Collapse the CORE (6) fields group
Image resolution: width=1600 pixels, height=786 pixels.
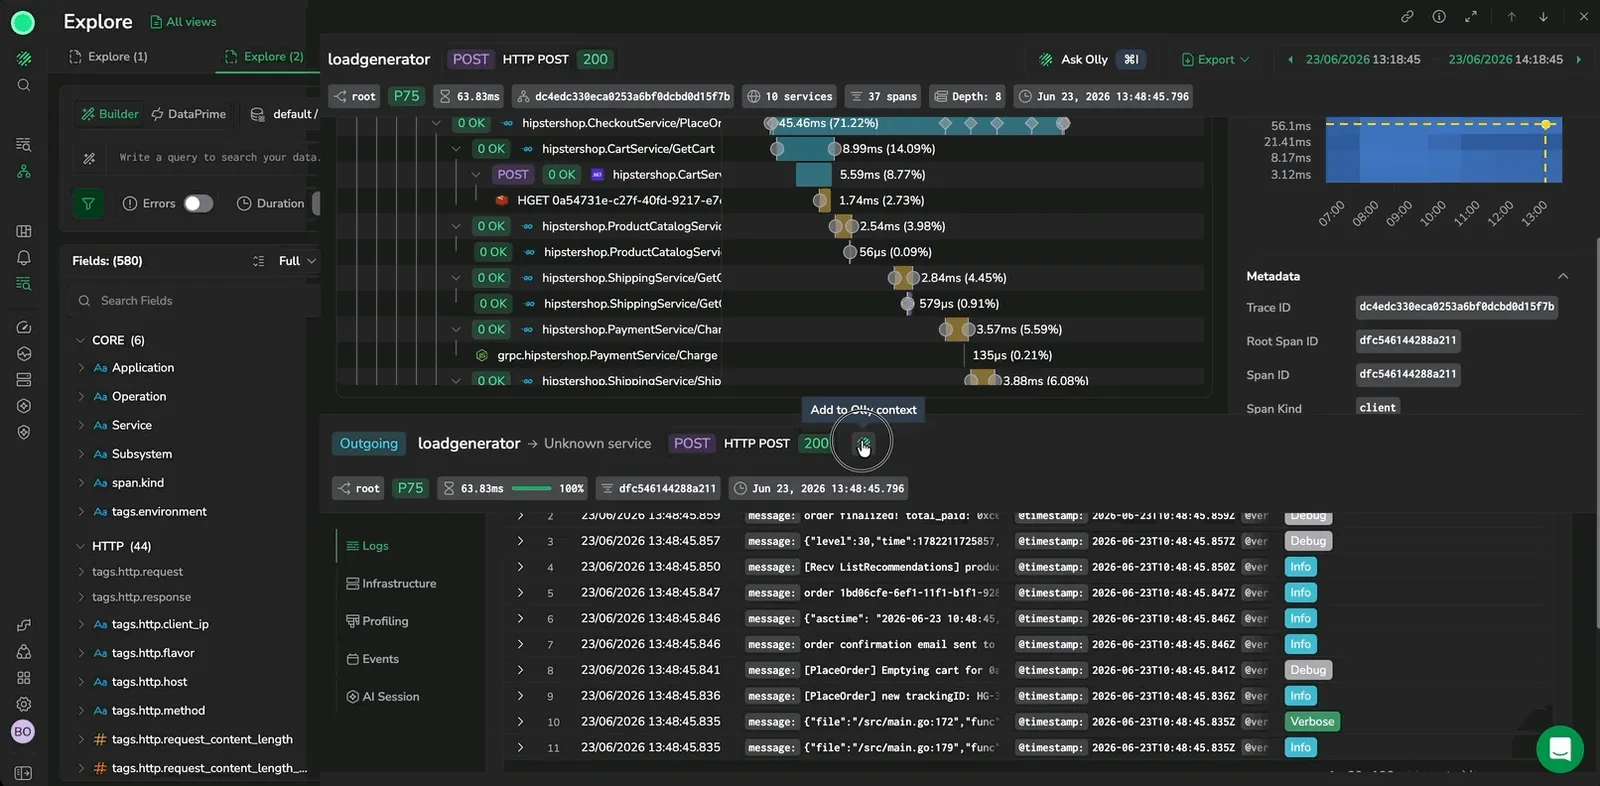tap(81, 340)
